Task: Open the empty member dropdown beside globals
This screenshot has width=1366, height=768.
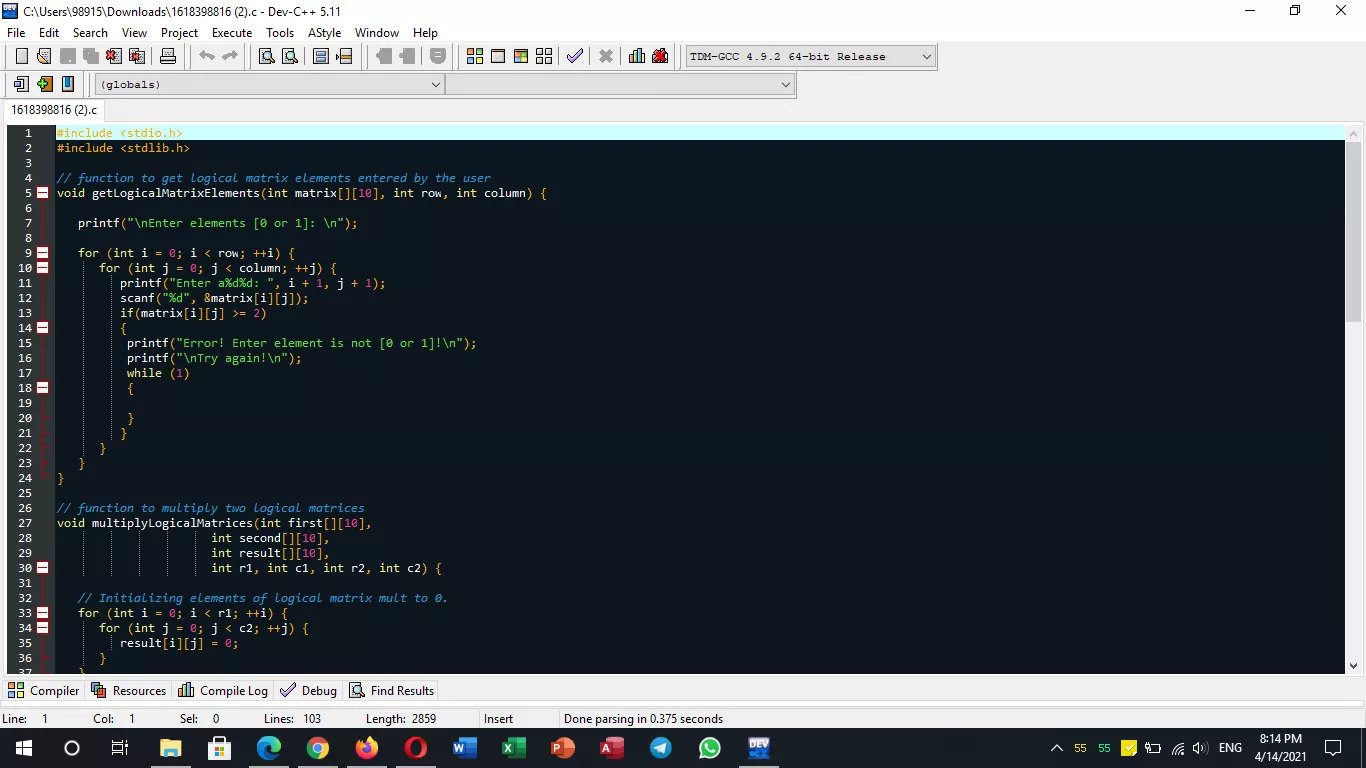Action: pos(620,85)
